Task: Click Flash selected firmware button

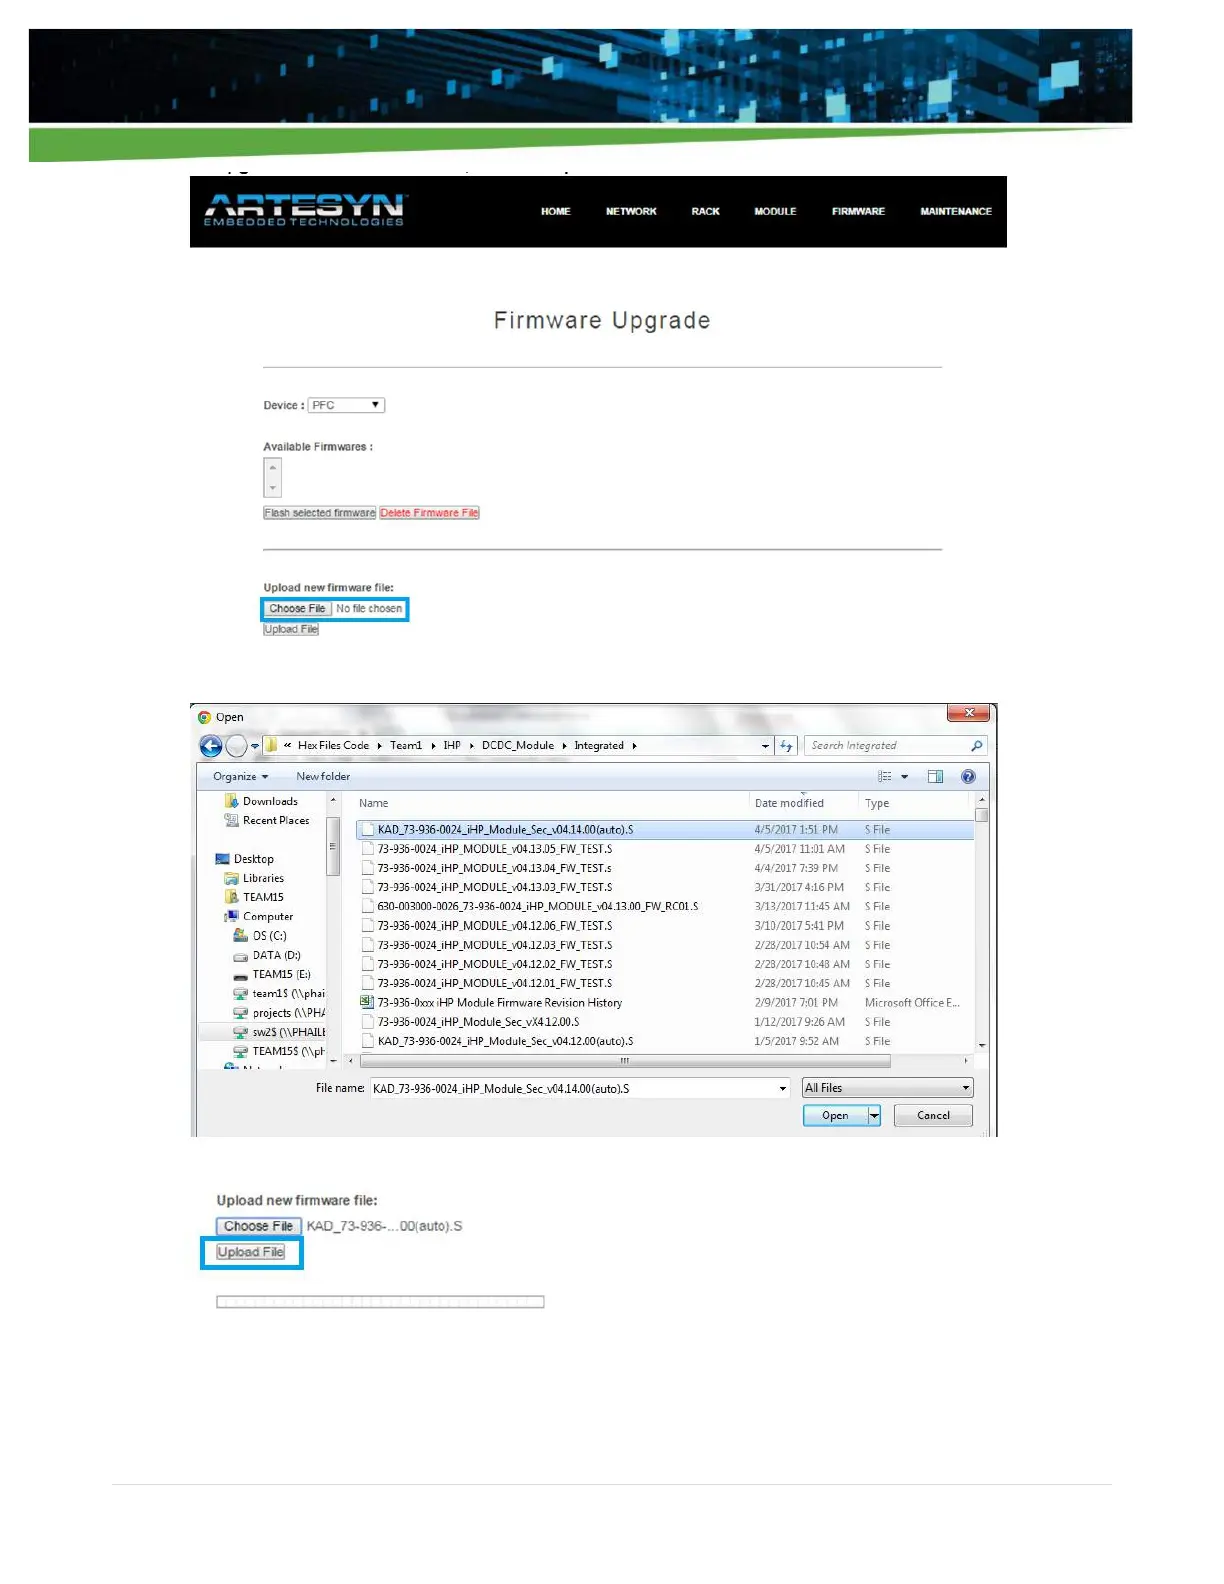Action: (x=319, y=513)
